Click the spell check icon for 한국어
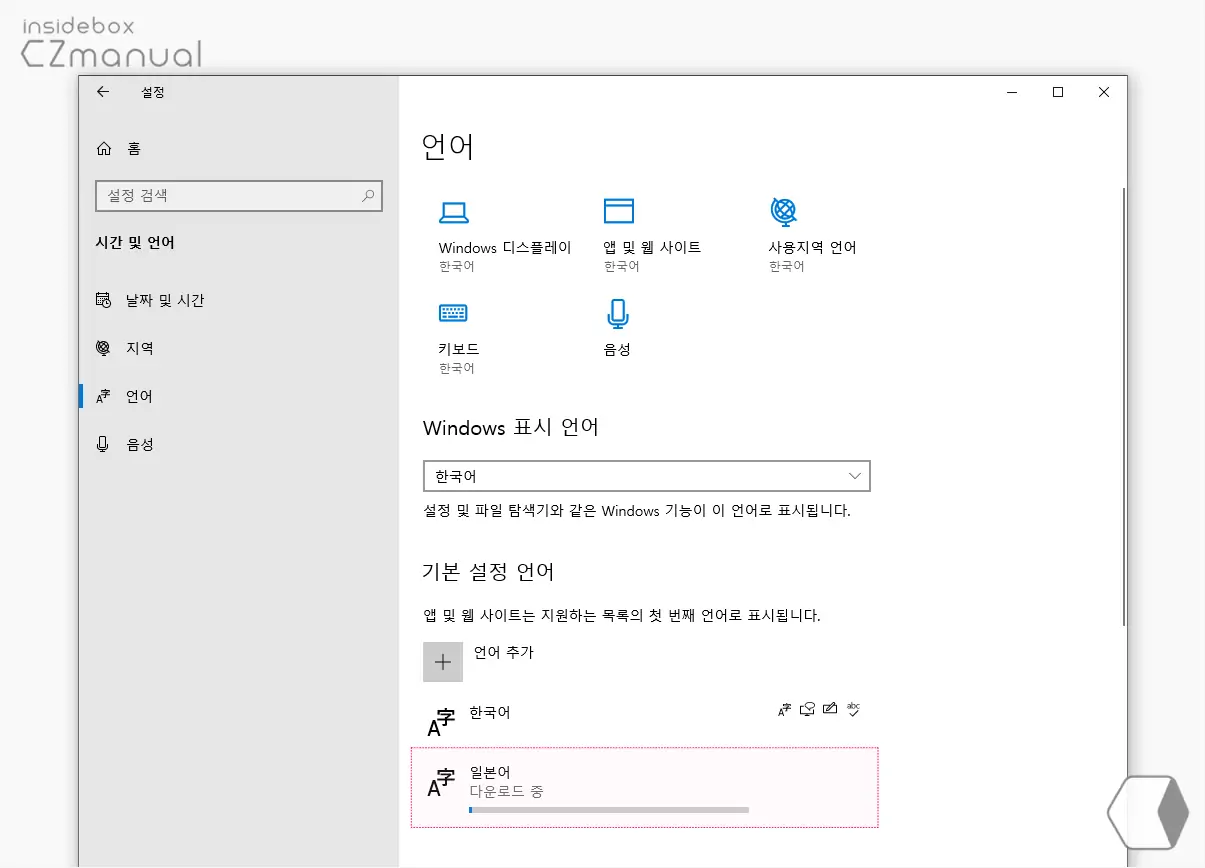The width and height of the screenshot is (1205, 868). pos(853,708)
